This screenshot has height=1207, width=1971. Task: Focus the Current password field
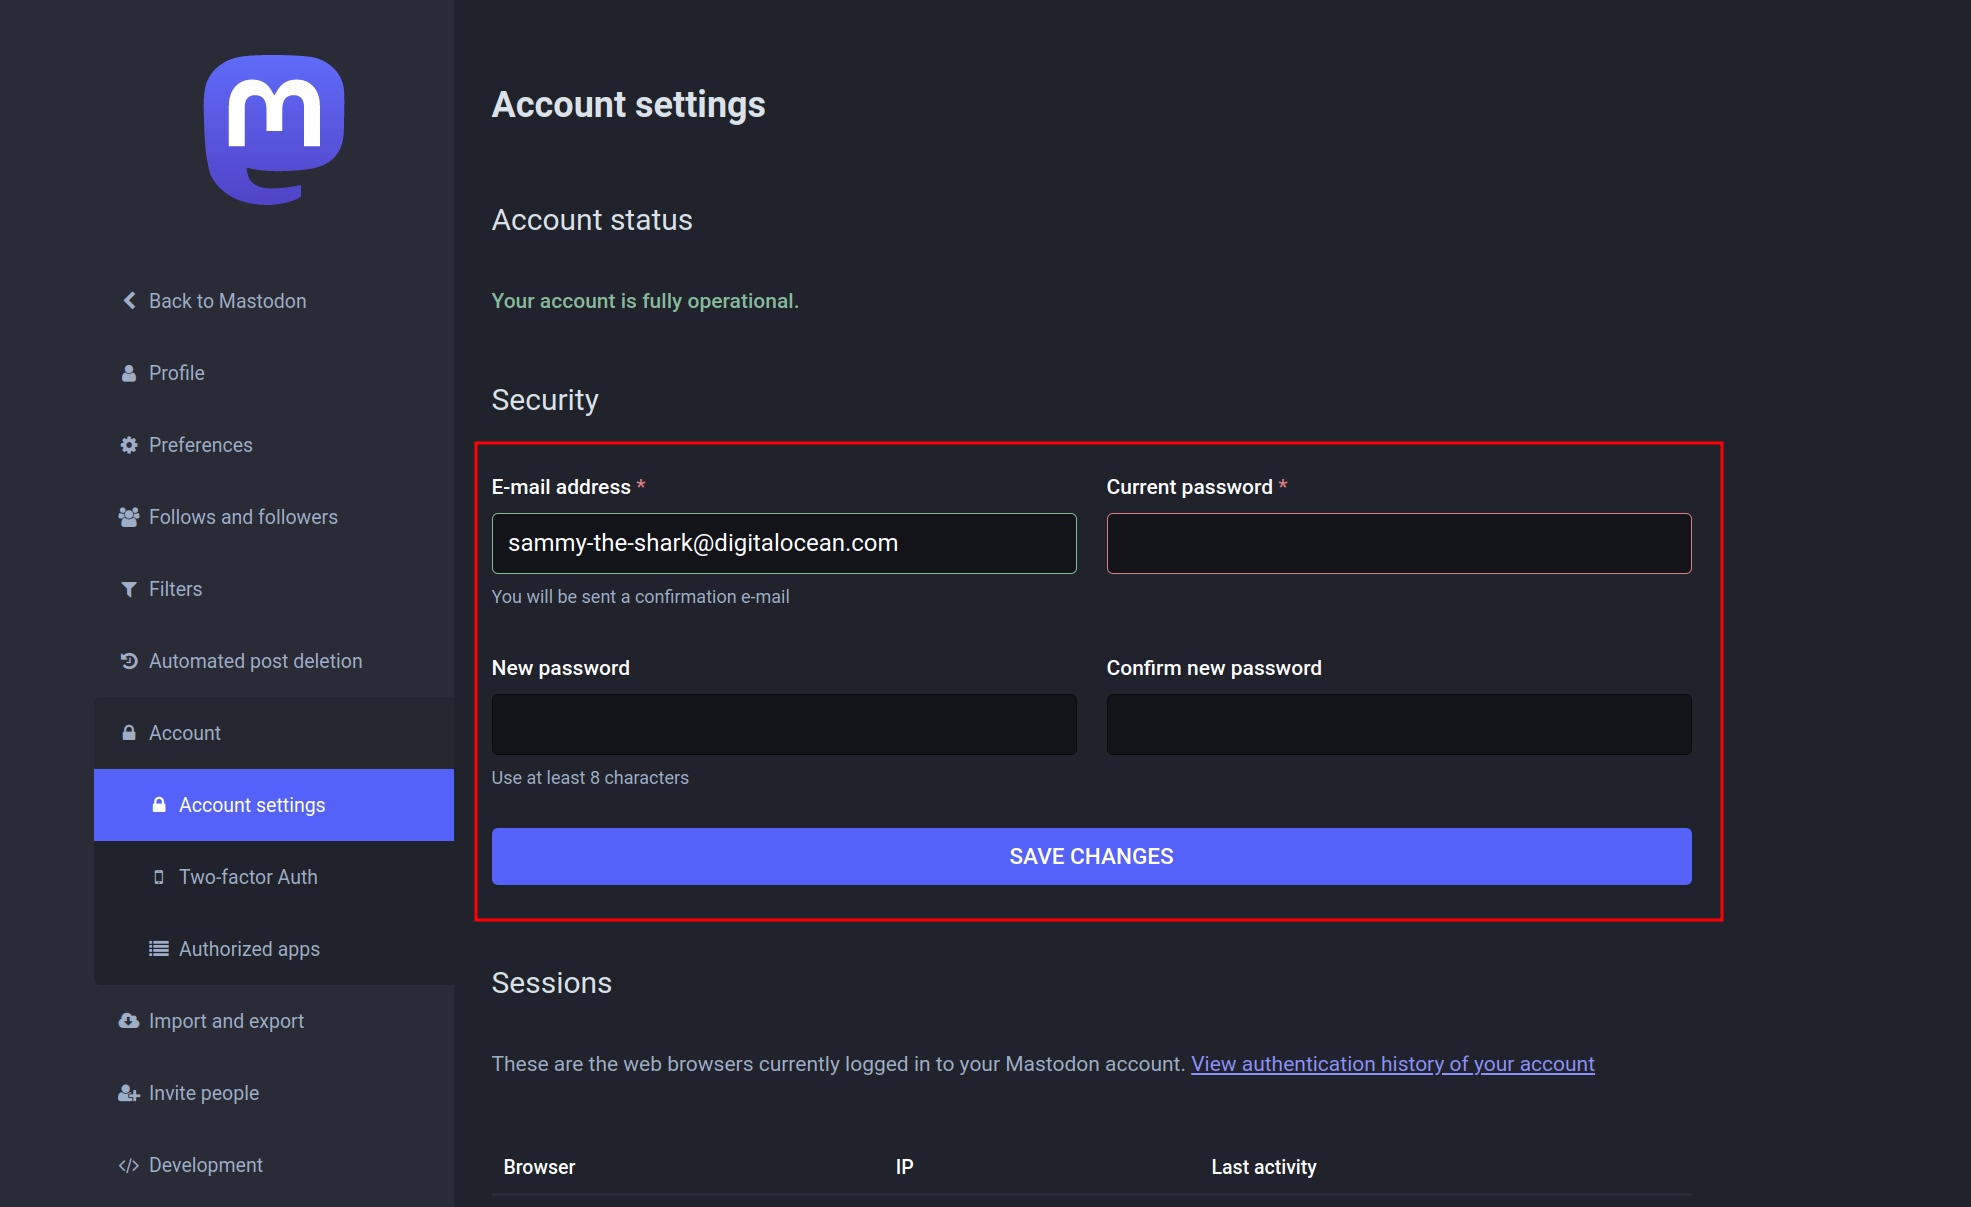(1399, 543)
